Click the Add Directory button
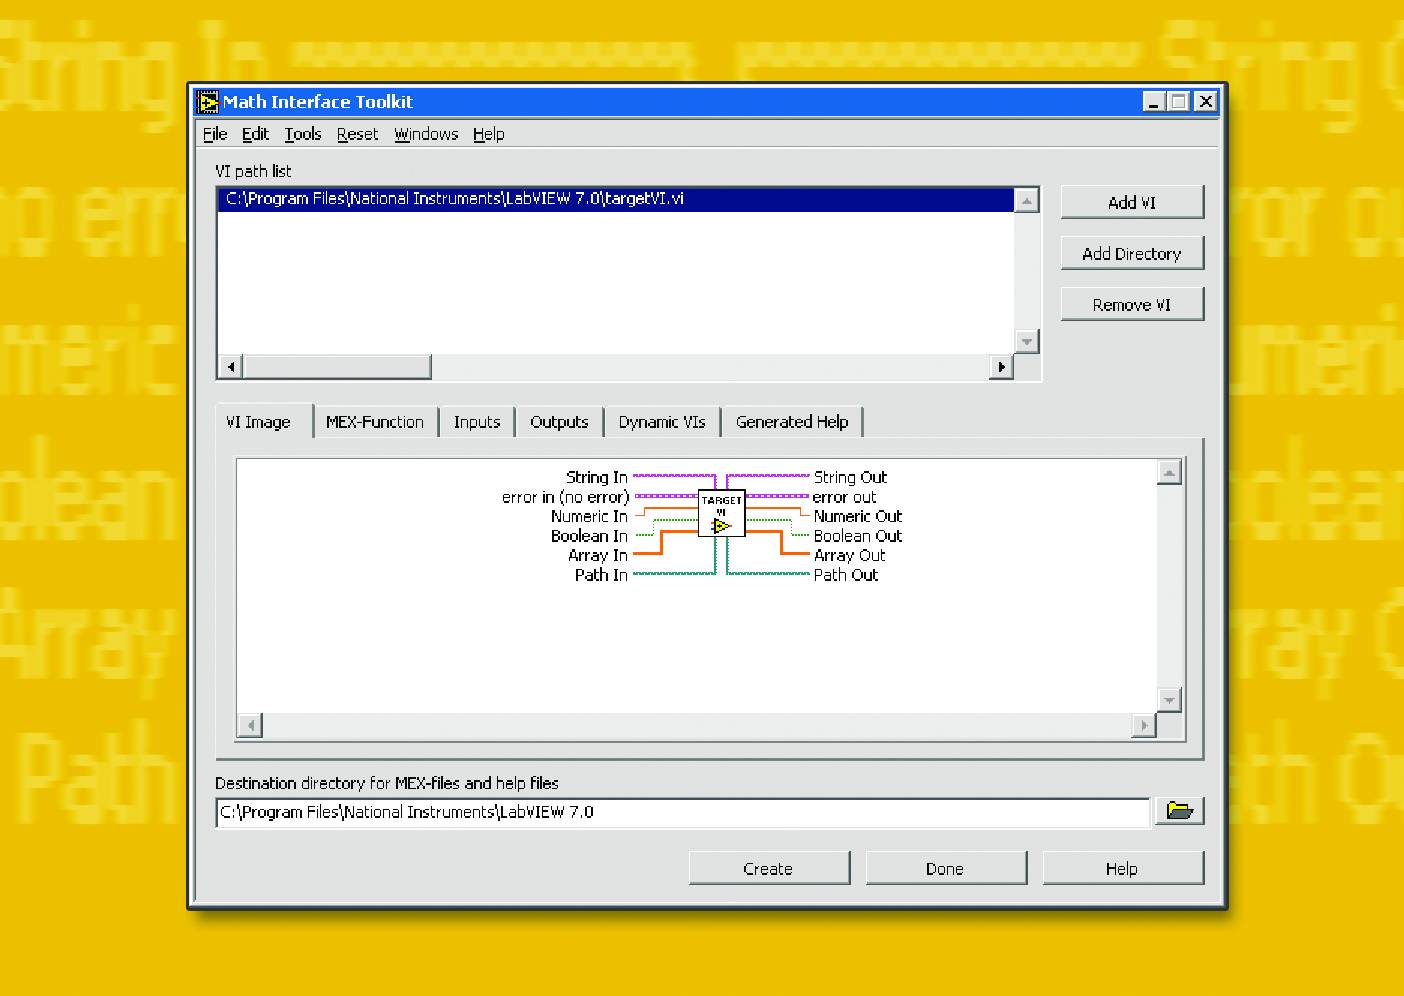 (1132, 253)
